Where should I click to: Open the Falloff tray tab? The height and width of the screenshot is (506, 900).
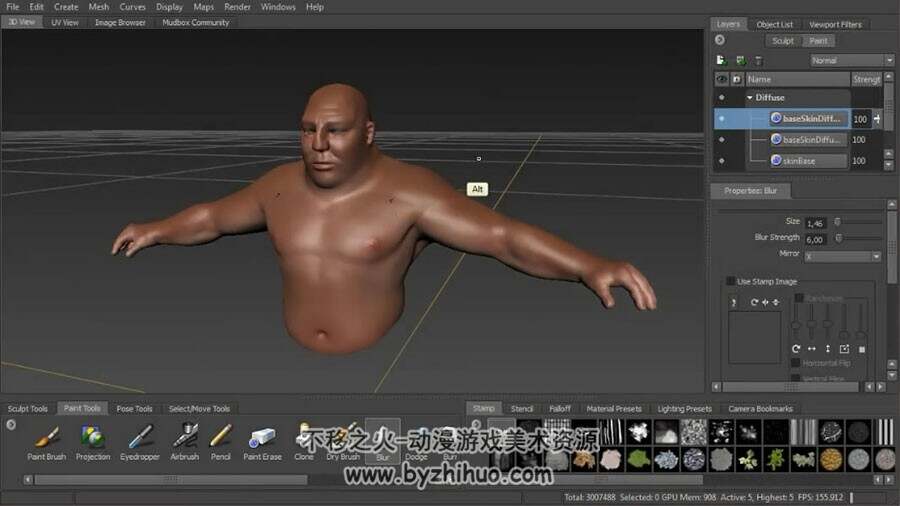560,408
